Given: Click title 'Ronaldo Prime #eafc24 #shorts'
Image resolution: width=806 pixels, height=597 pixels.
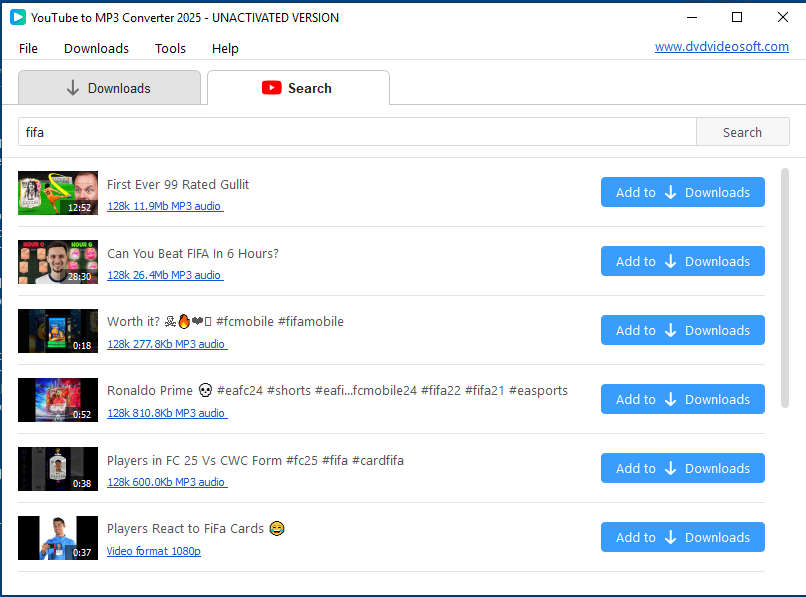Looking at the screenshot, I should tap(337, 391).
